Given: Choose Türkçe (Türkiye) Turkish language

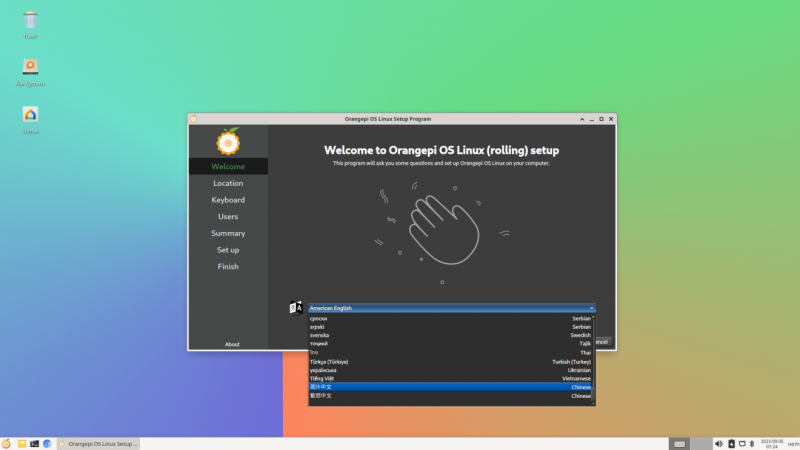Looking at the screenshot, I should coord(450,362).
